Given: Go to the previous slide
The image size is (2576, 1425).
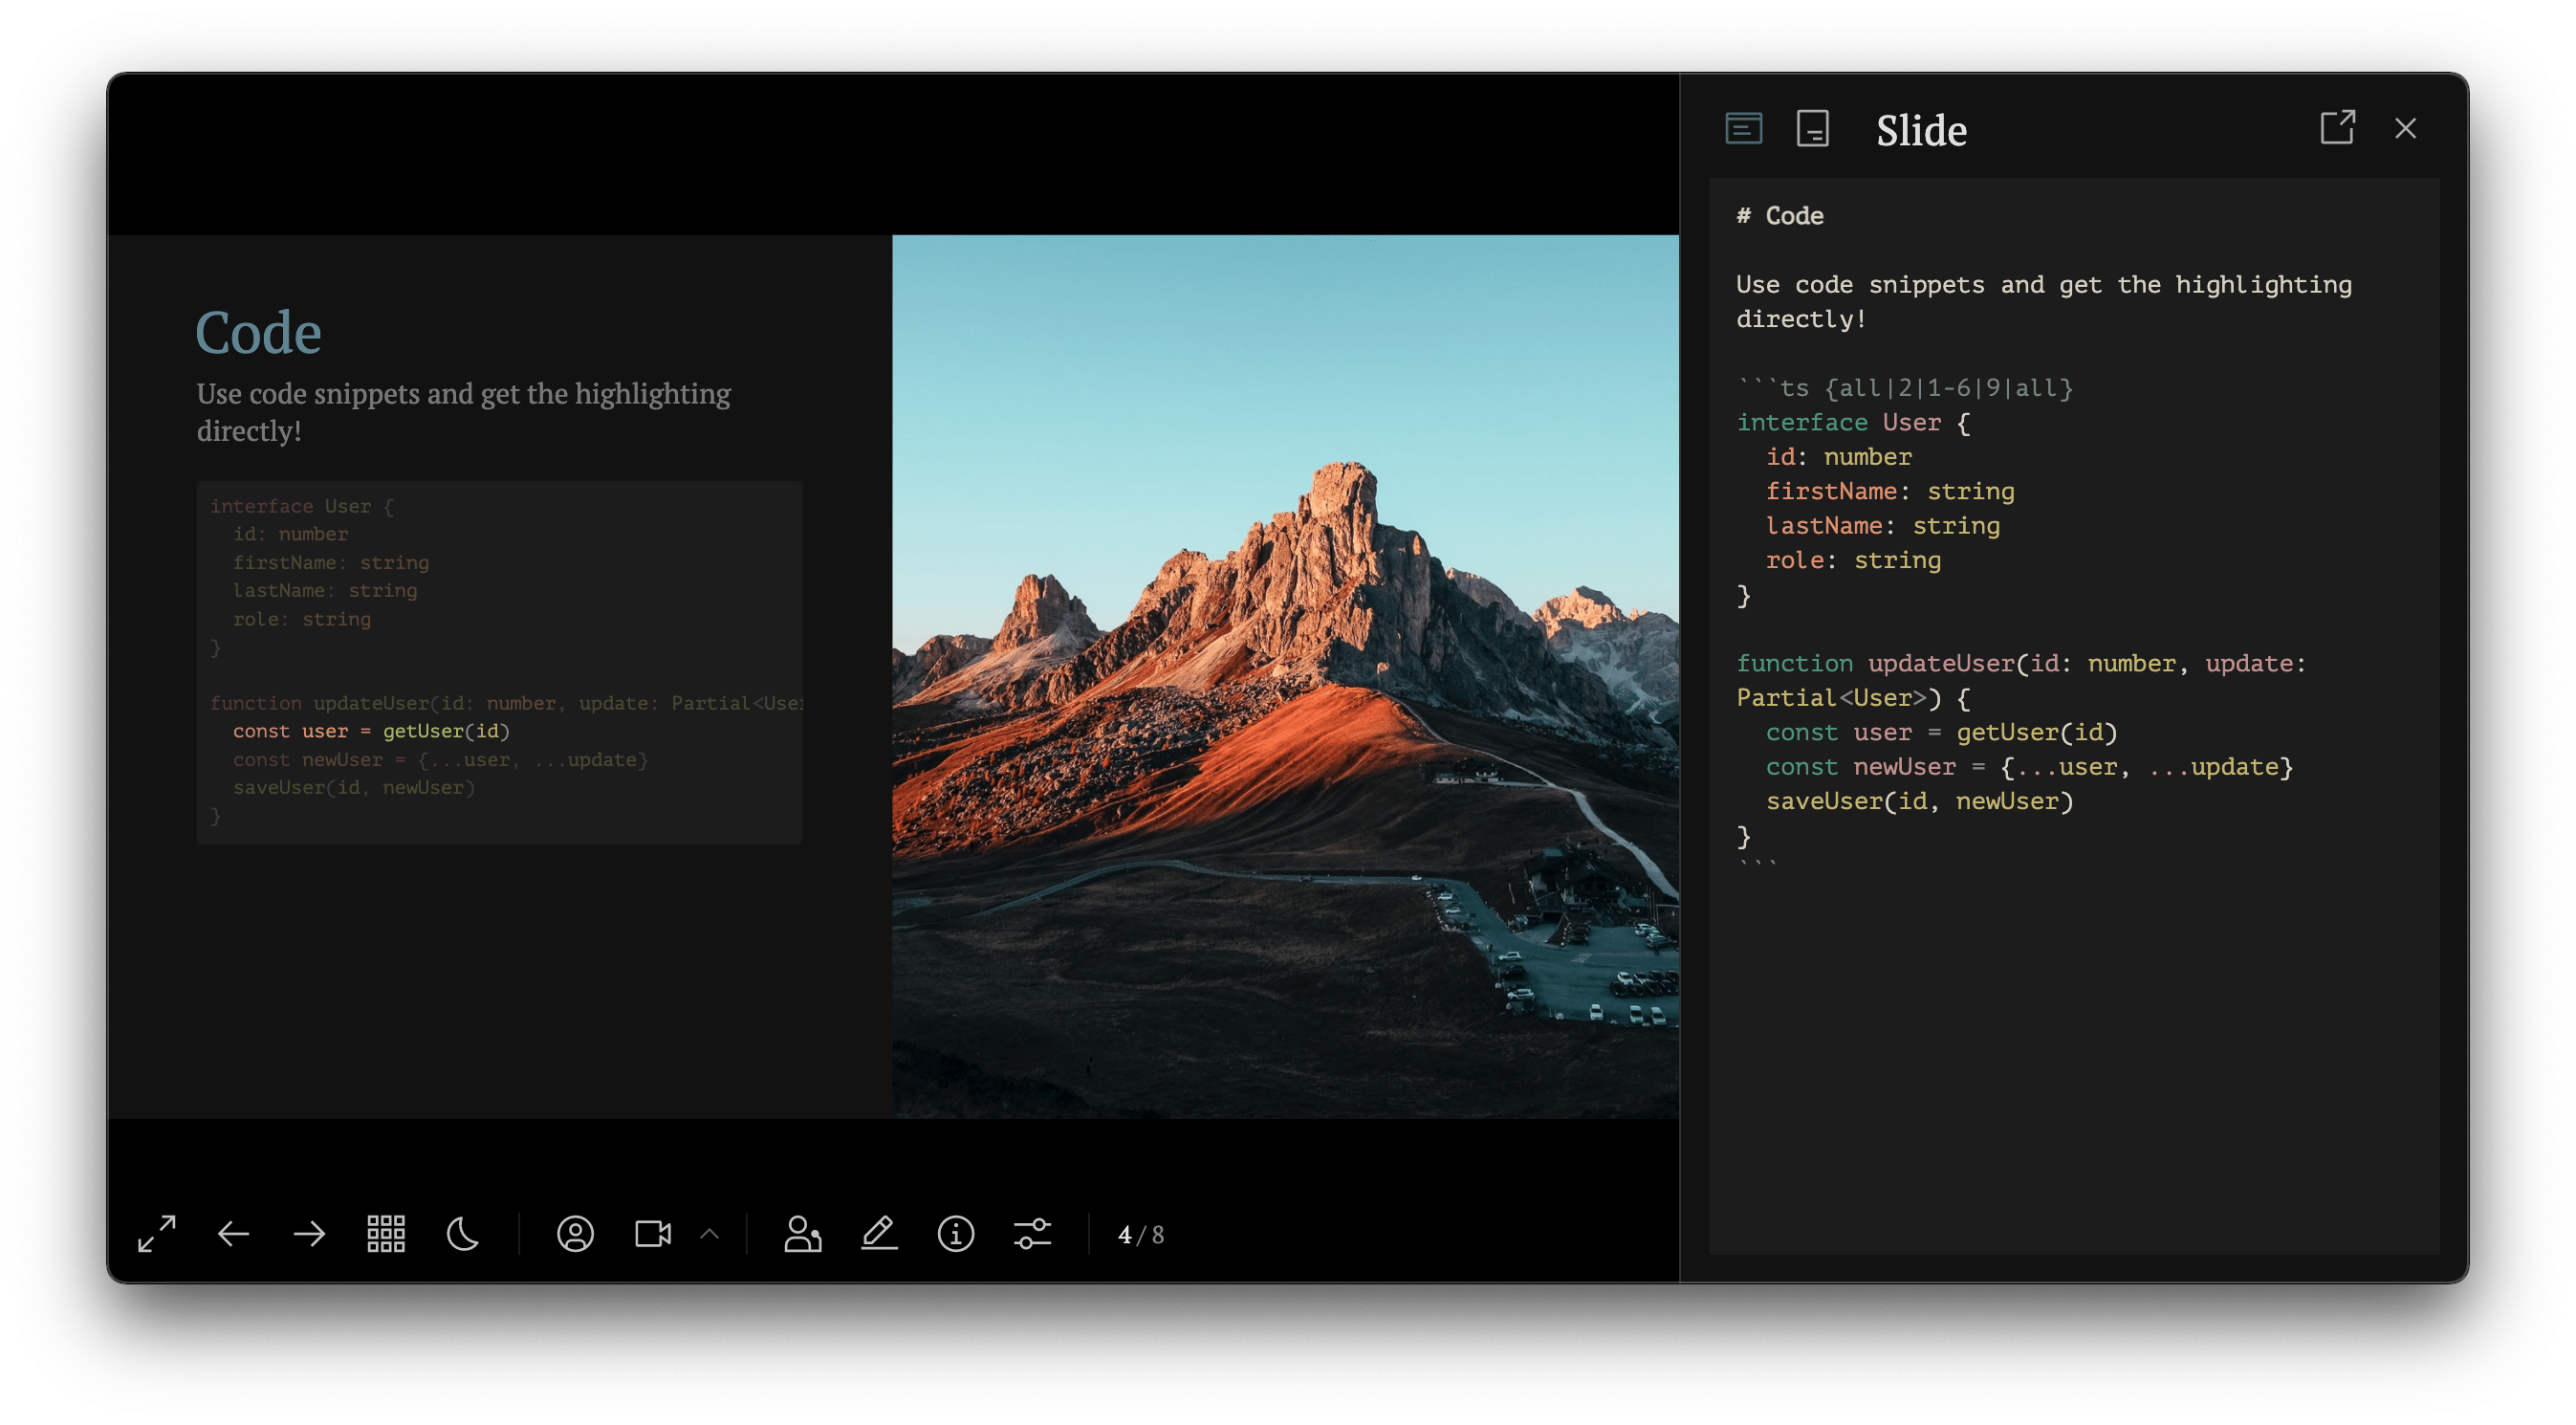Looking at the screenshot, I should (x=233, y=1234).
